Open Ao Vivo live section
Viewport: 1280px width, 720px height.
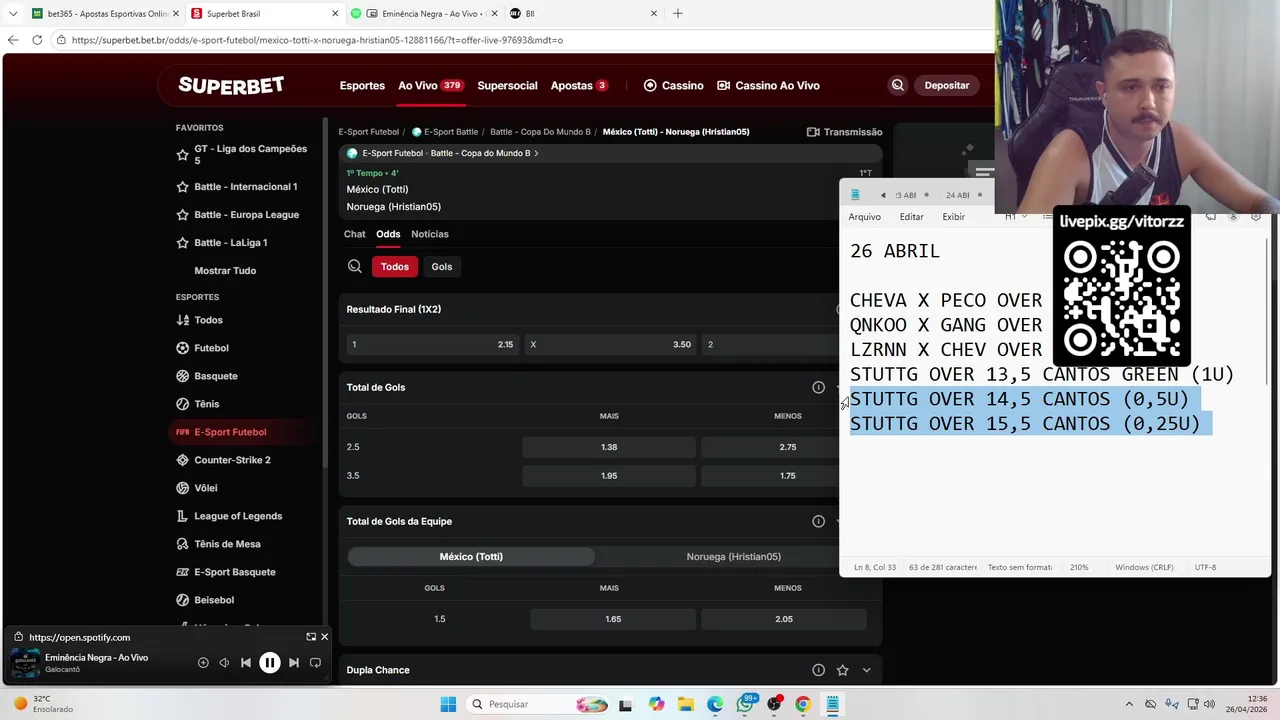430,85
